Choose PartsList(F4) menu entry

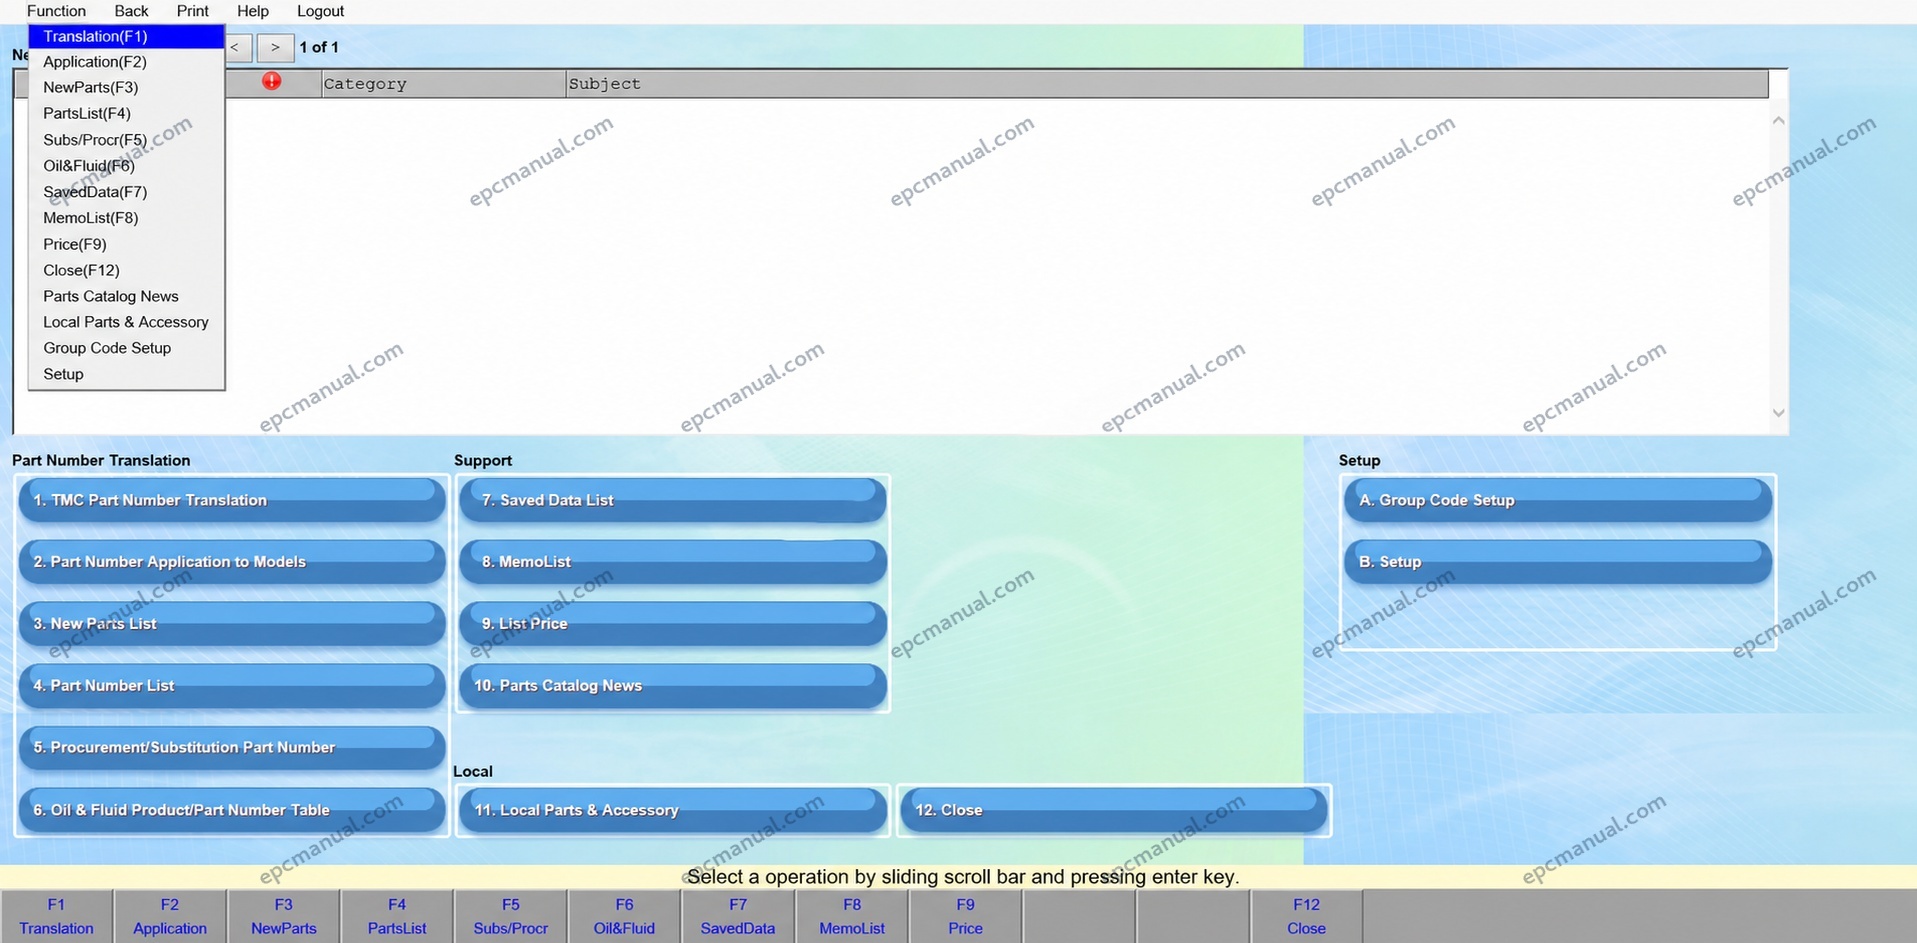pos(126,114)
